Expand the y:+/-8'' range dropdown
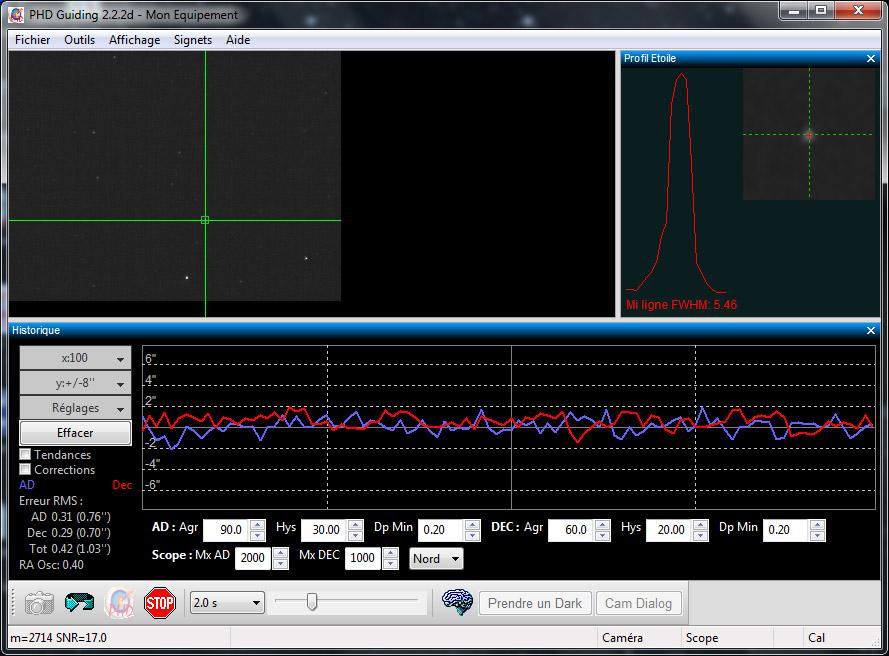The image size is (889, 656). tap(76, 383)
